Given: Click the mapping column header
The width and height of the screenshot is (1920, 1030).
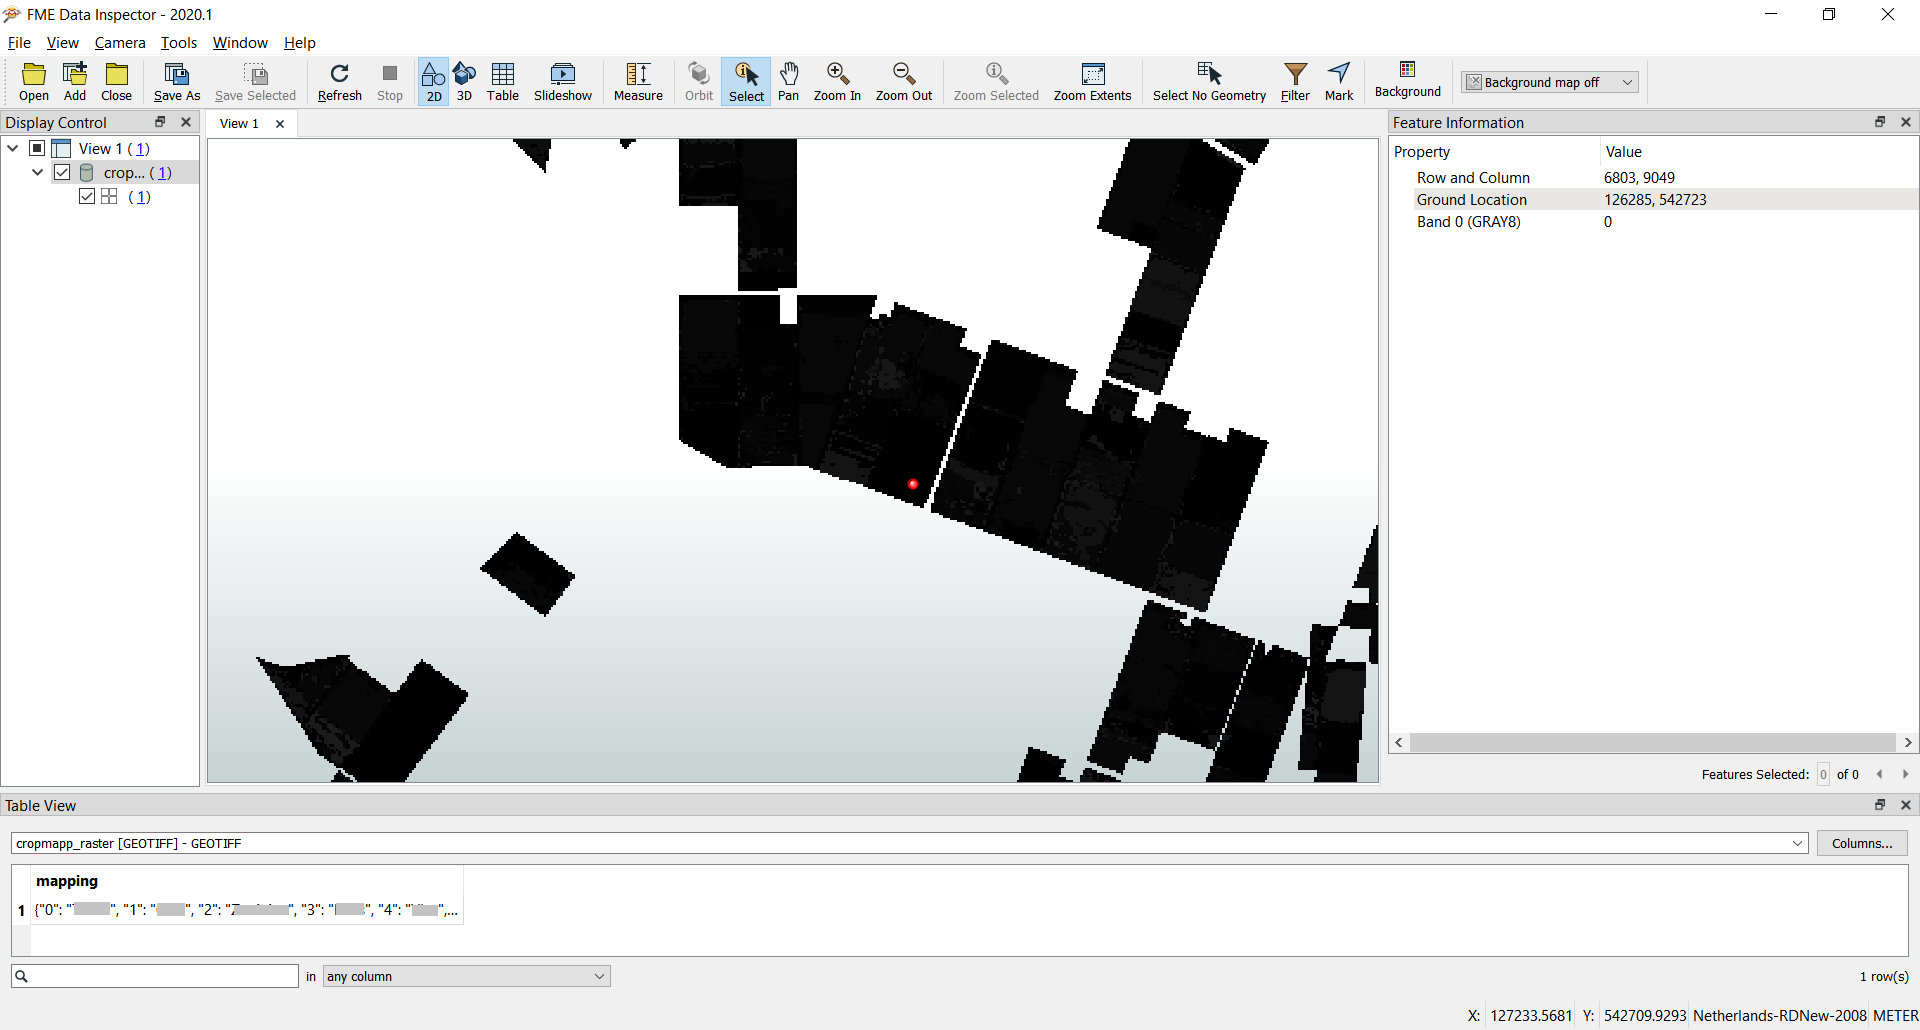Looking at the screenshot, I should (x=67, y=881).
